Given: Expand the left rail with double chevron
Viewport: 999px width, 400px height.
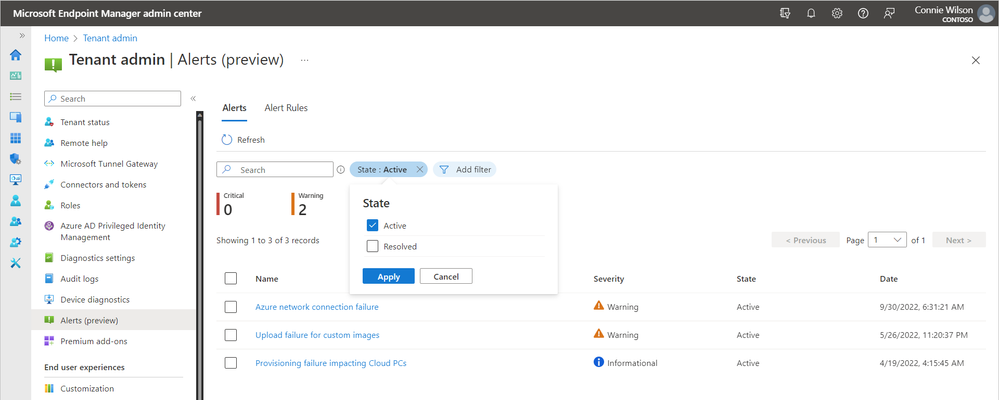Looking at the screenshot, I should (22, 36).
